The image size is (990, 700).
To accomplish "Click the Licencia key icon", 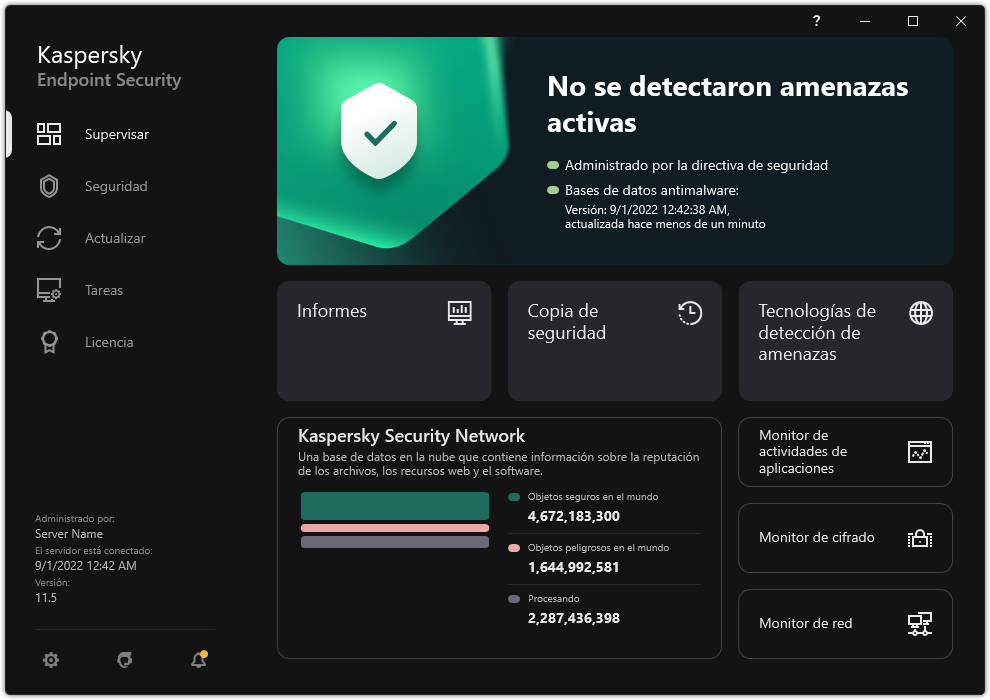I will pos(48,342).
